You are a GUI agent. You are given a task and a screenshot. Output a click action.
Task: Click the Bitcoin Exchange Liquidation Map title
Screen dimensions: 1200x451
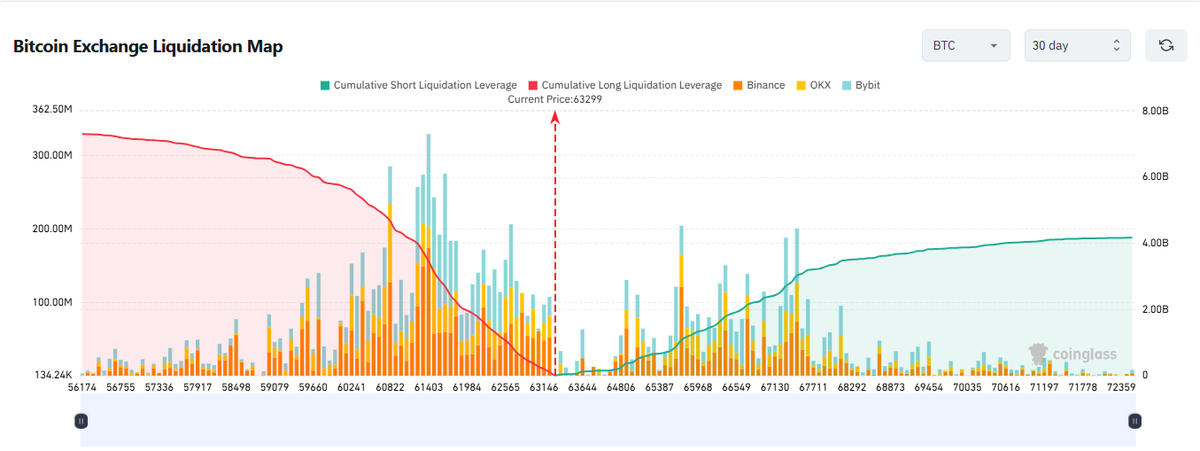point(148,46)
